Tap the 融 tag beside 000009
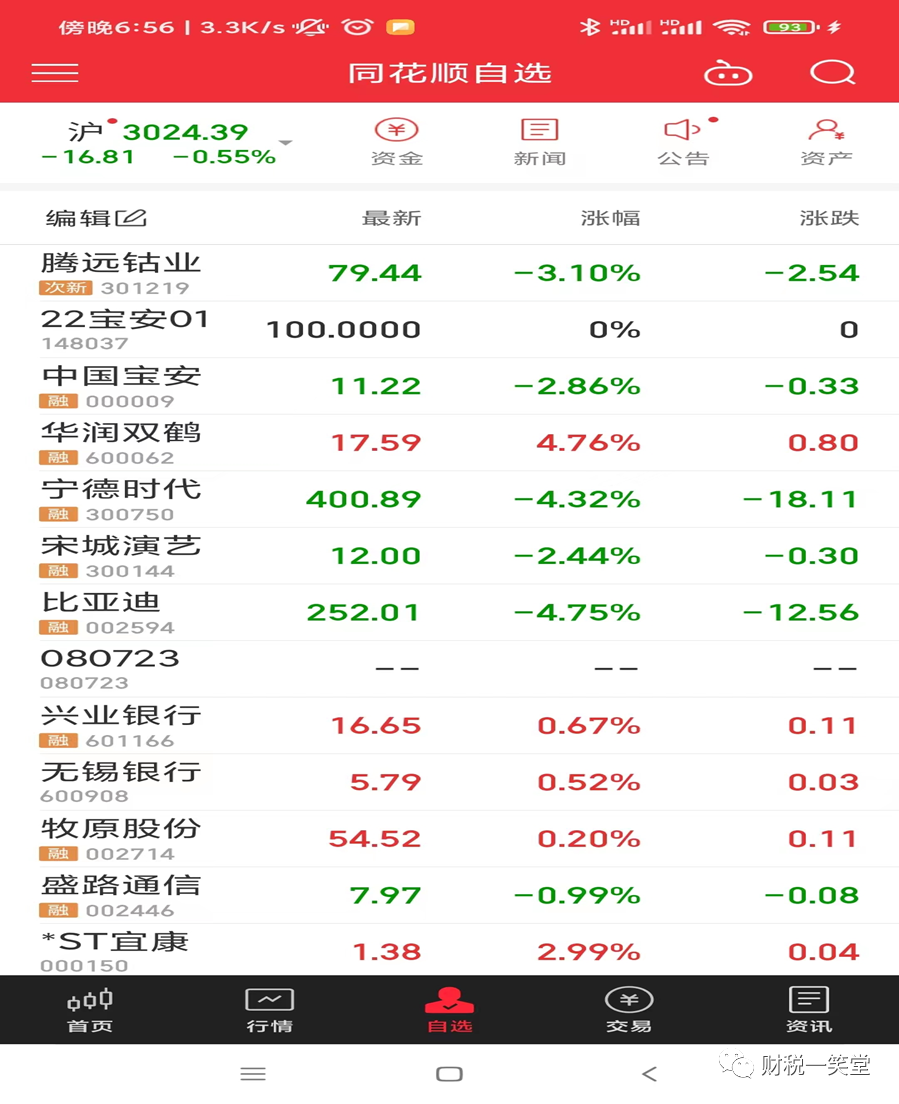 (58, 401)
